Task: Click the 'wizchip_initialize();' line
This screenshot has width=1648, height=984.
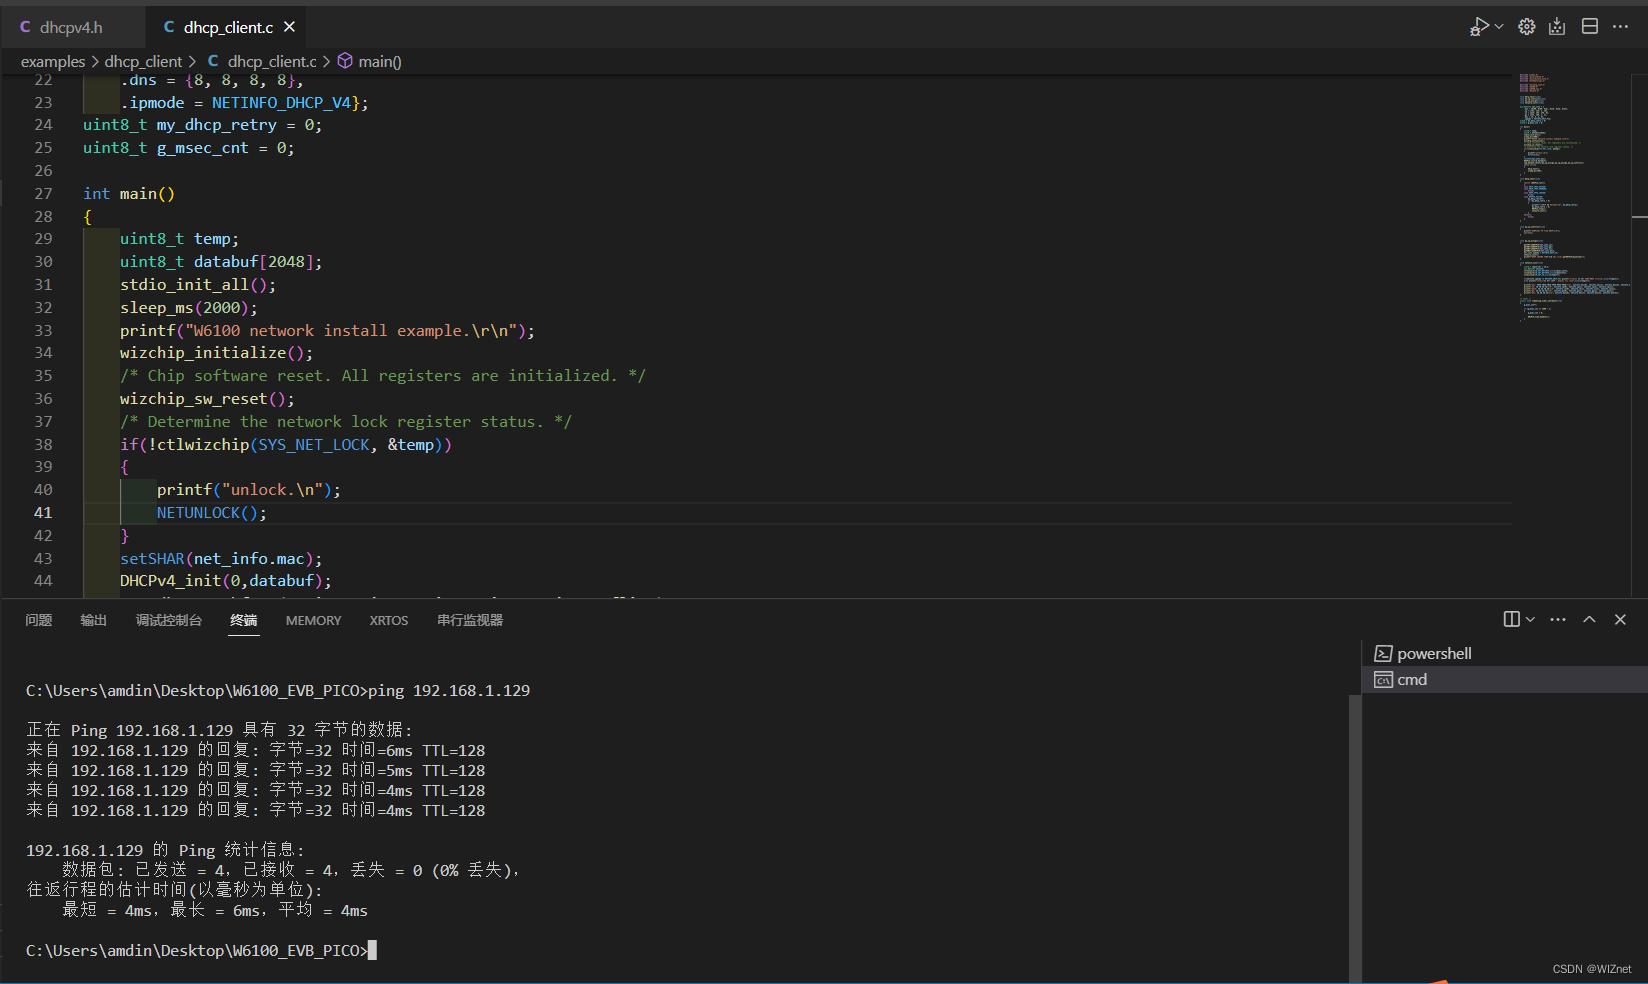Action: (216, 352)
